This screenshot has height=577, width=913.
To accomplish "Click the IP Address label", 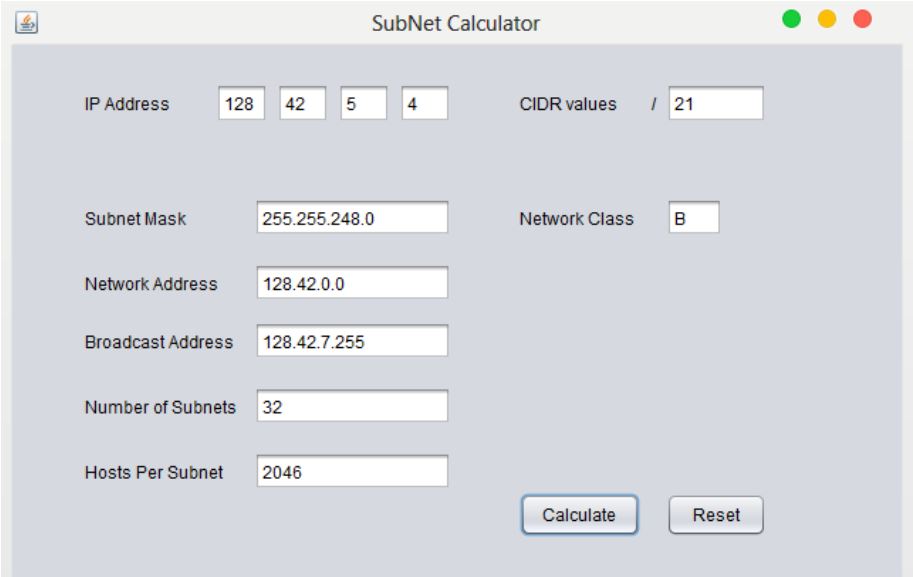I will [127, 104].
